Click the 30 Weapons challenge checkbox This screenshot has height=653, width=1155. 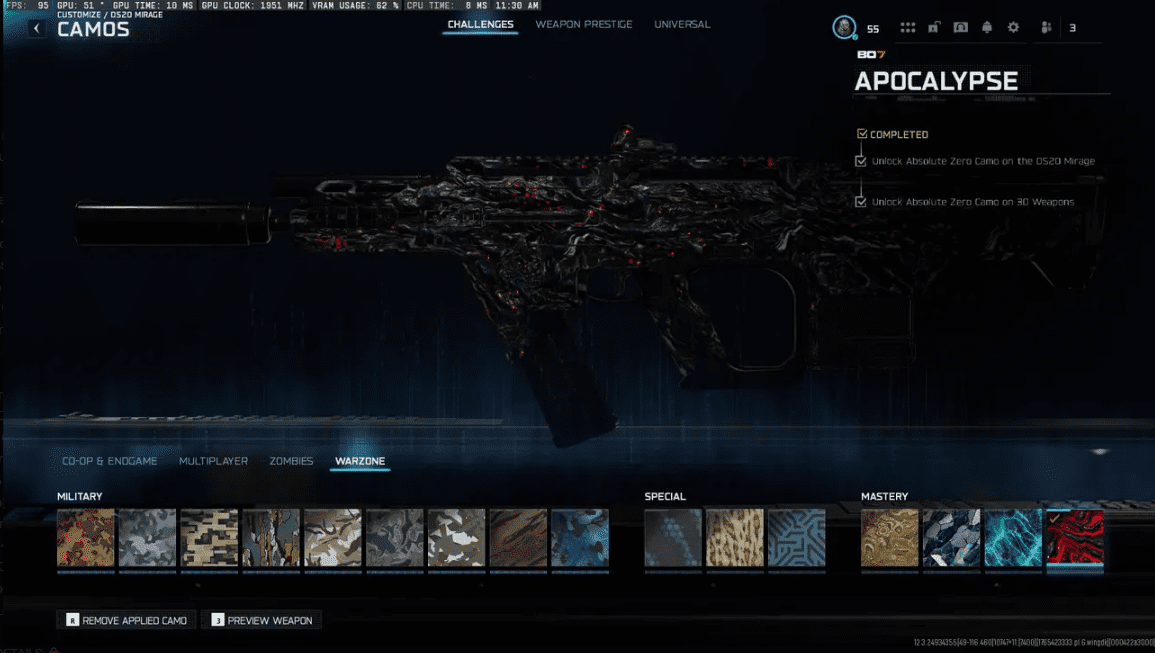click(x=861, y=202)
